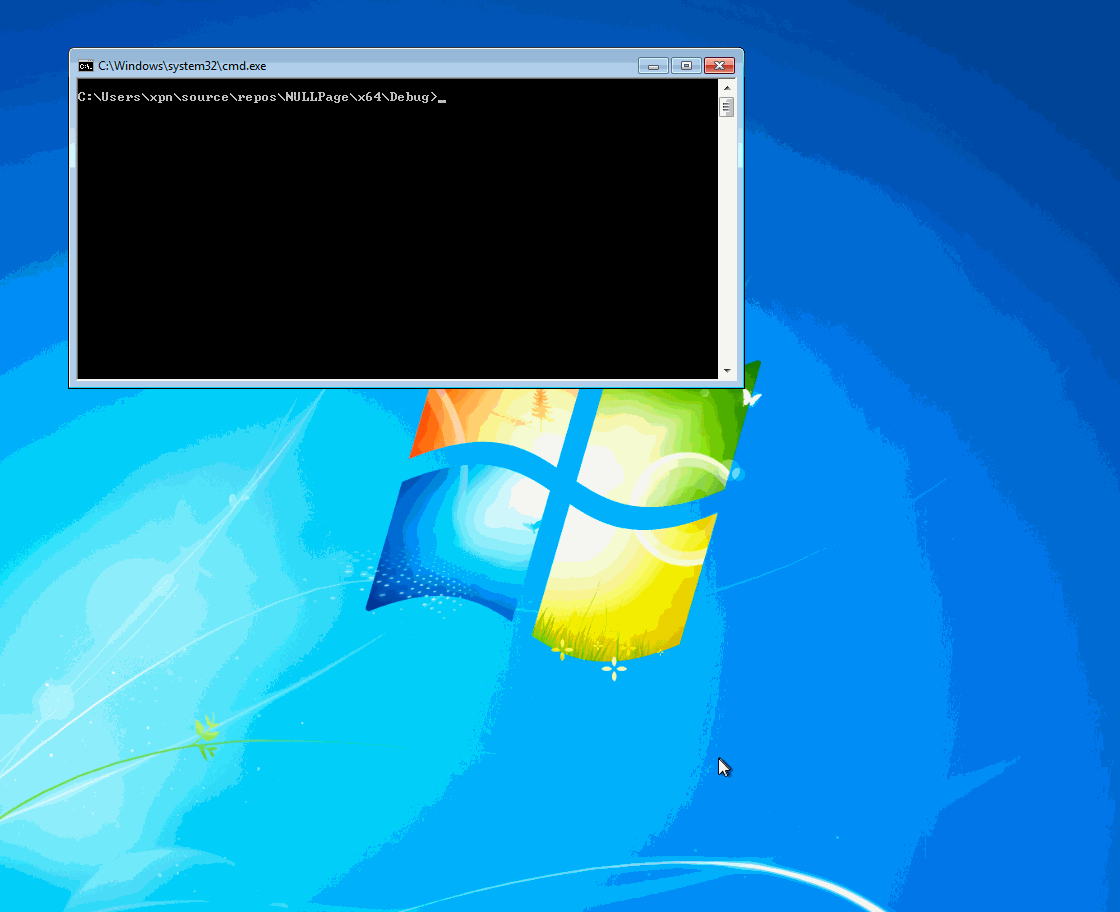Click the title text C:\Windows\system32\cmd.exe

pos(182,66)
